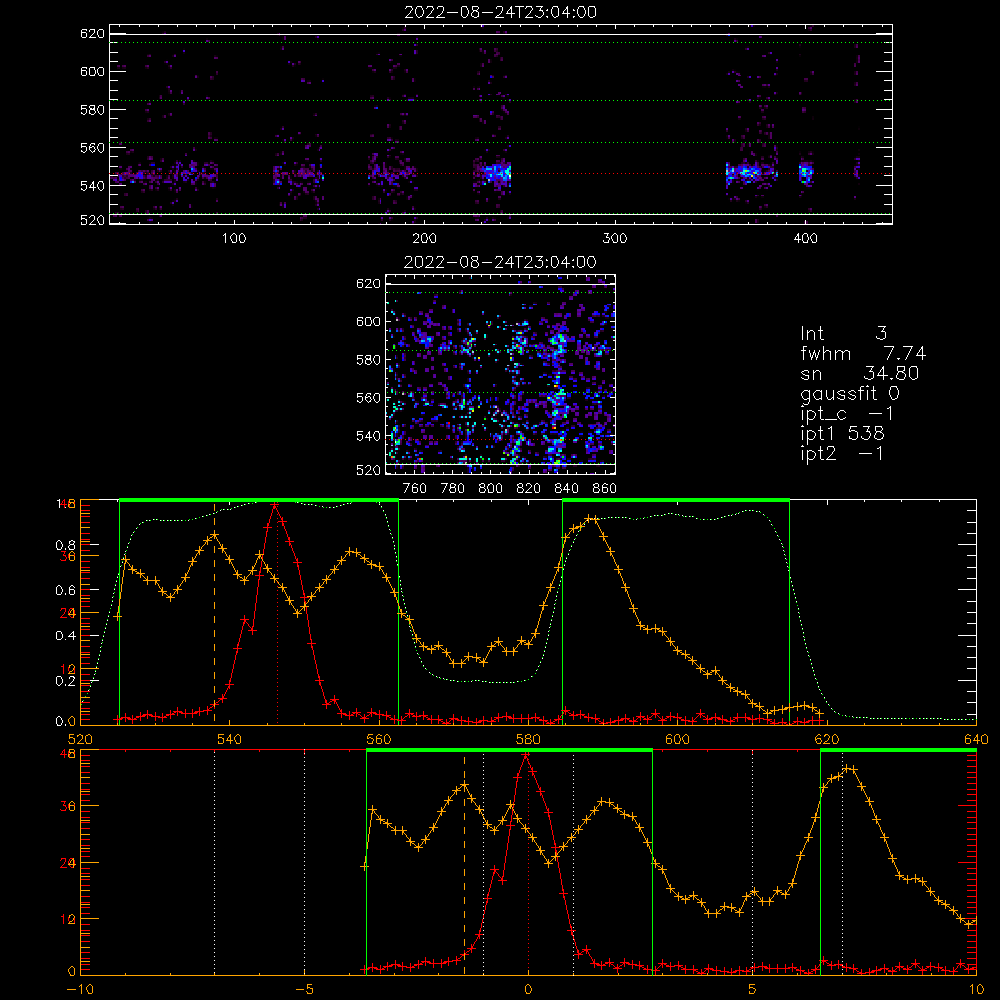
Task: Select the 'ipt1 538' readout text
Action: (842, 434)
